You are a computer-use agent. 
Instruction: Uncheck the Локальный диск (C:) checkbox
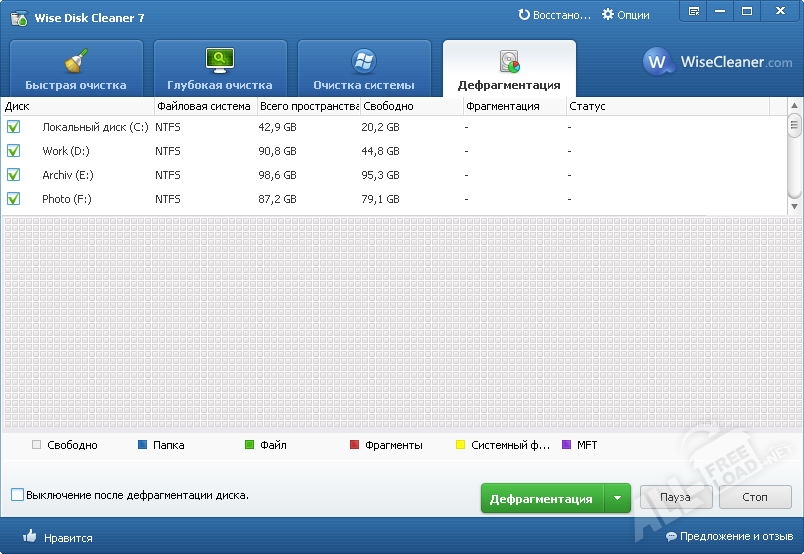(x=14, y=127)
